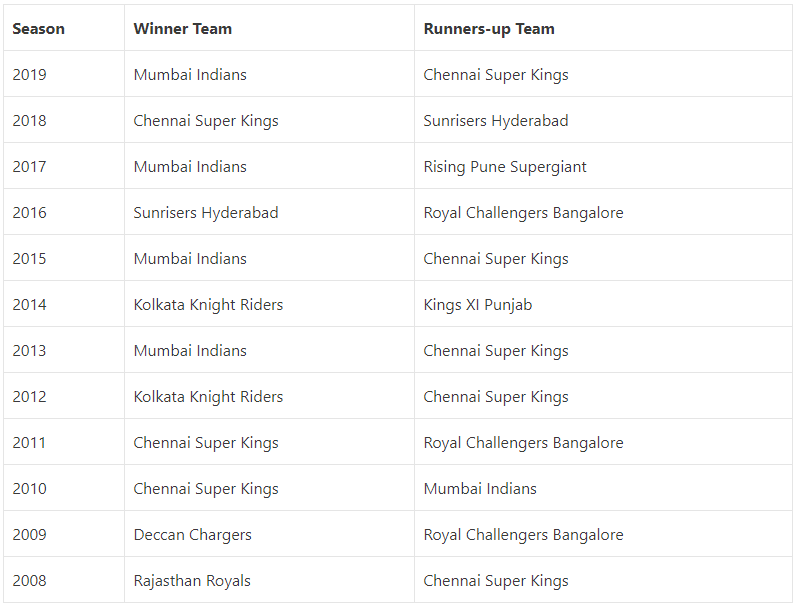This screenshot has width=797, height=604.
Task: Click Mumbai Indians winner for 2019
Action: pyautogui.click(x=190, y=75)
